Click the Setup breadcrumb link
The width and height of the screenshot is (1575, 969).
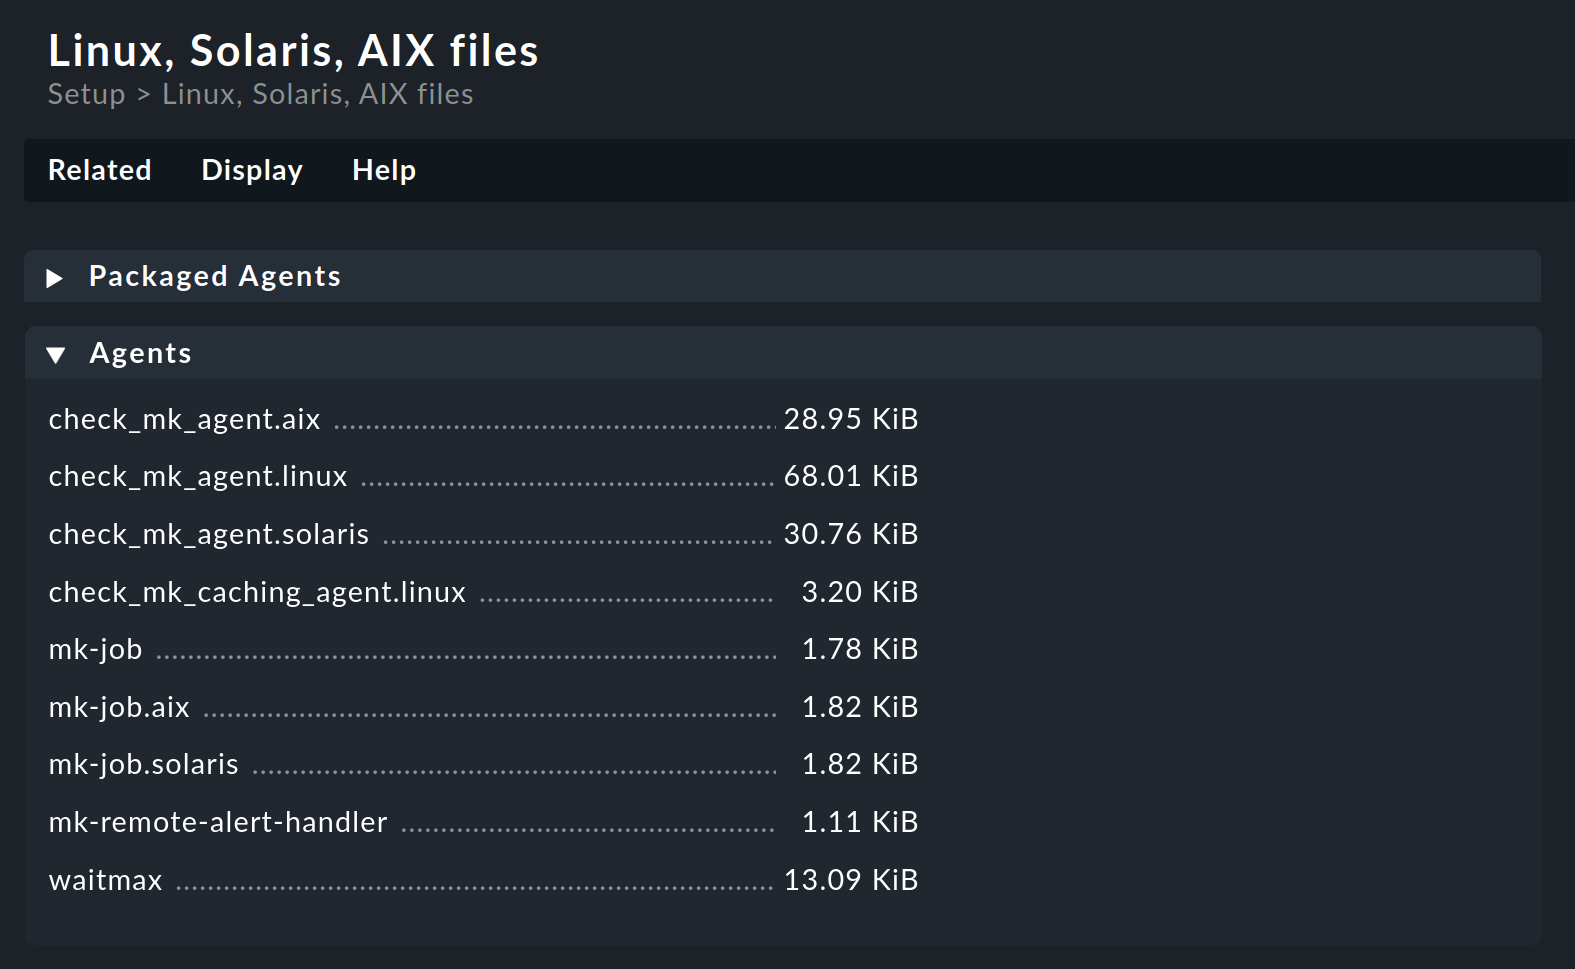[87, 94]
